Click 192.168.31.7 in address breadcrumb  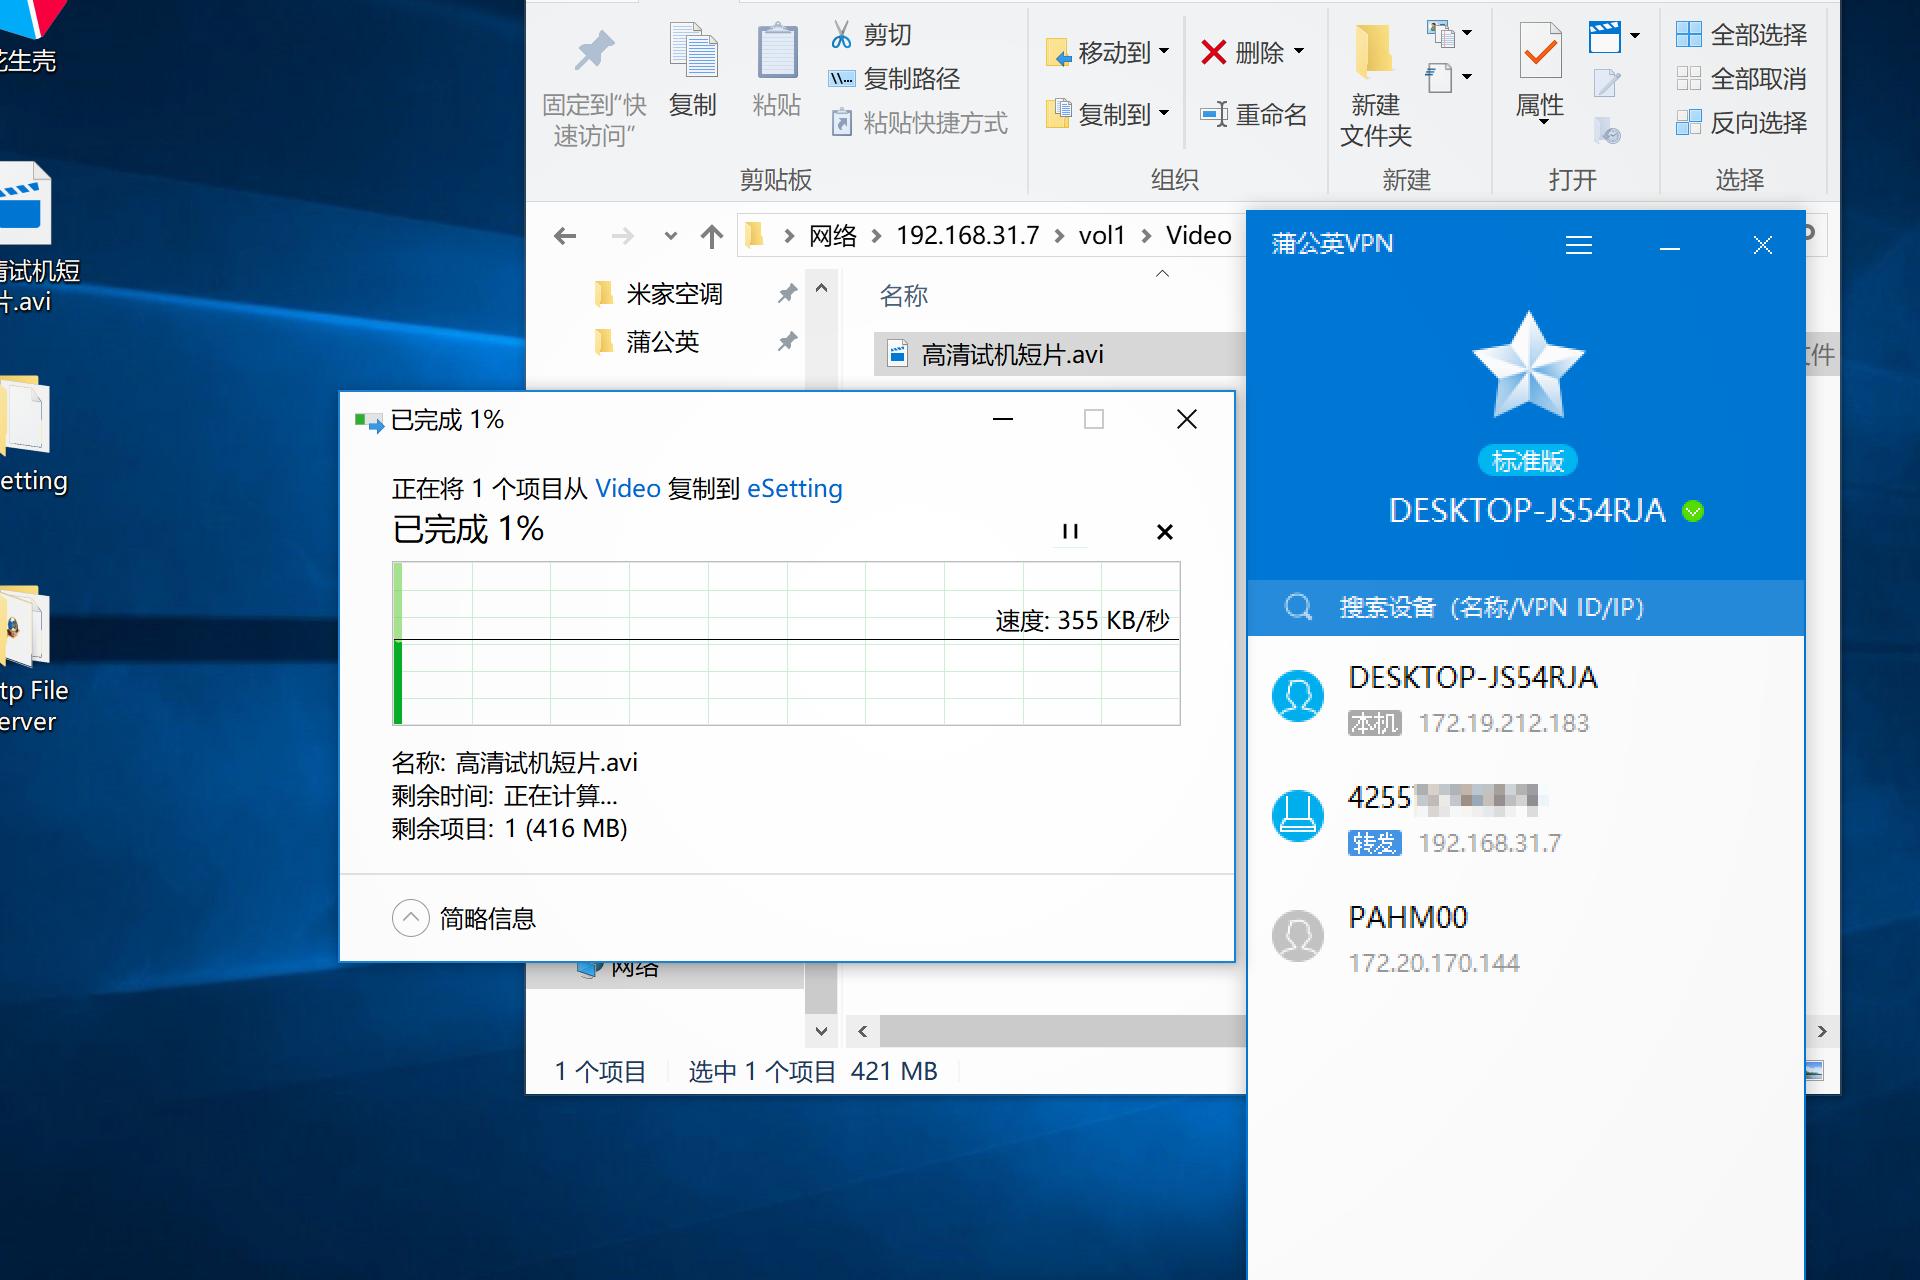pyautogui.click(x=967, y=236)
